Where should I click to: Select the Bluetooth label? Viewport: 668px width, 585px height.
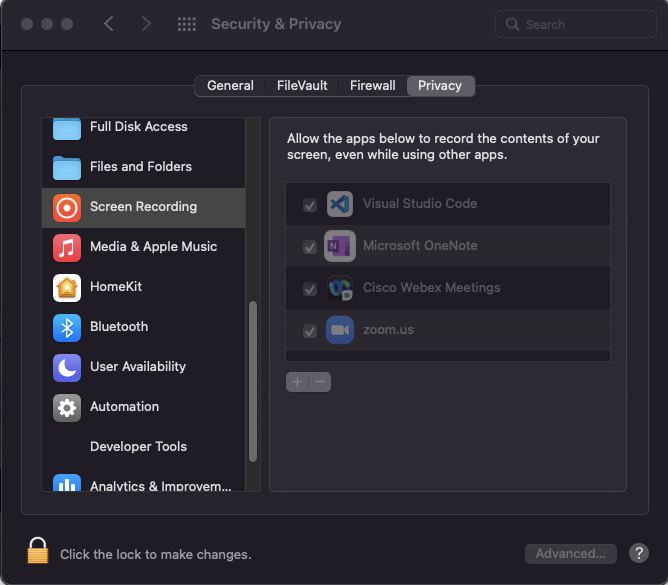click(119, 327)
